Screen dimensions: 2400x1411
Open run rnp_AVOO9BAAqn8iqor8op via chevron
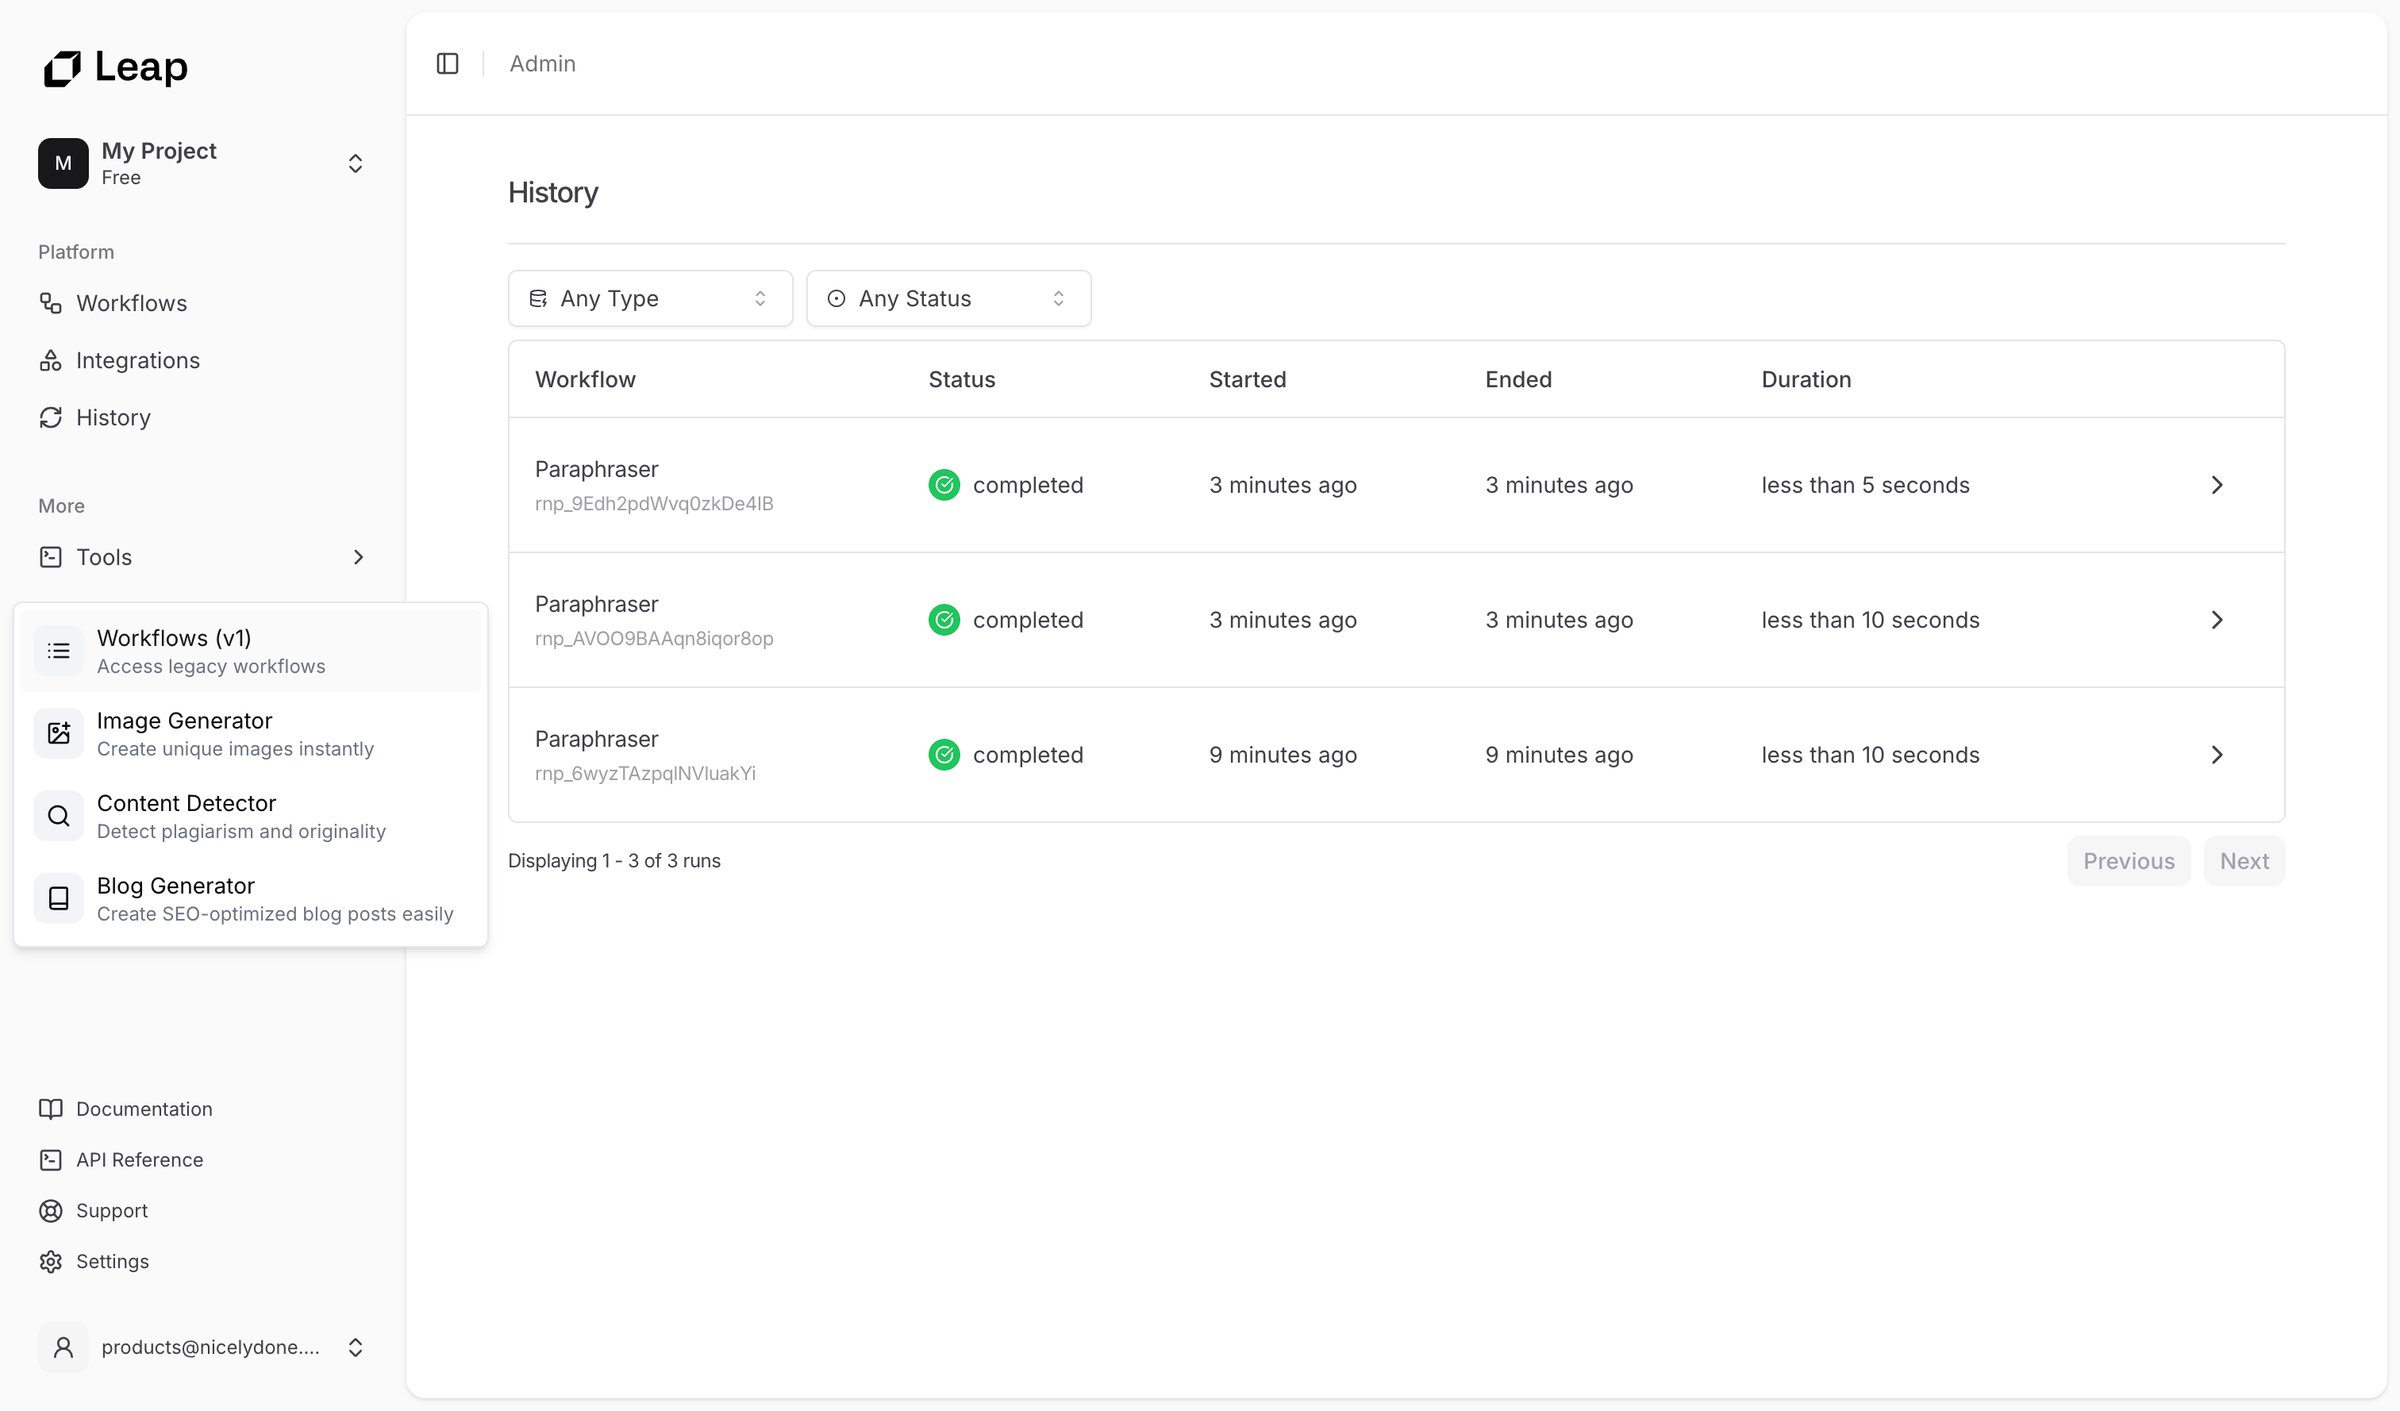2217,620
